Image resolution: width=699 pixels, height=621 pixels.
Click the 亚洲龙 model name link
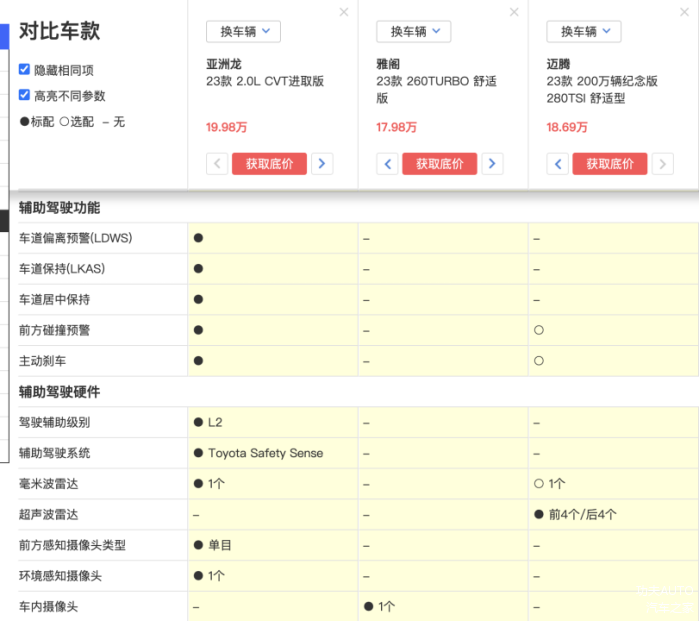[224, 64]
